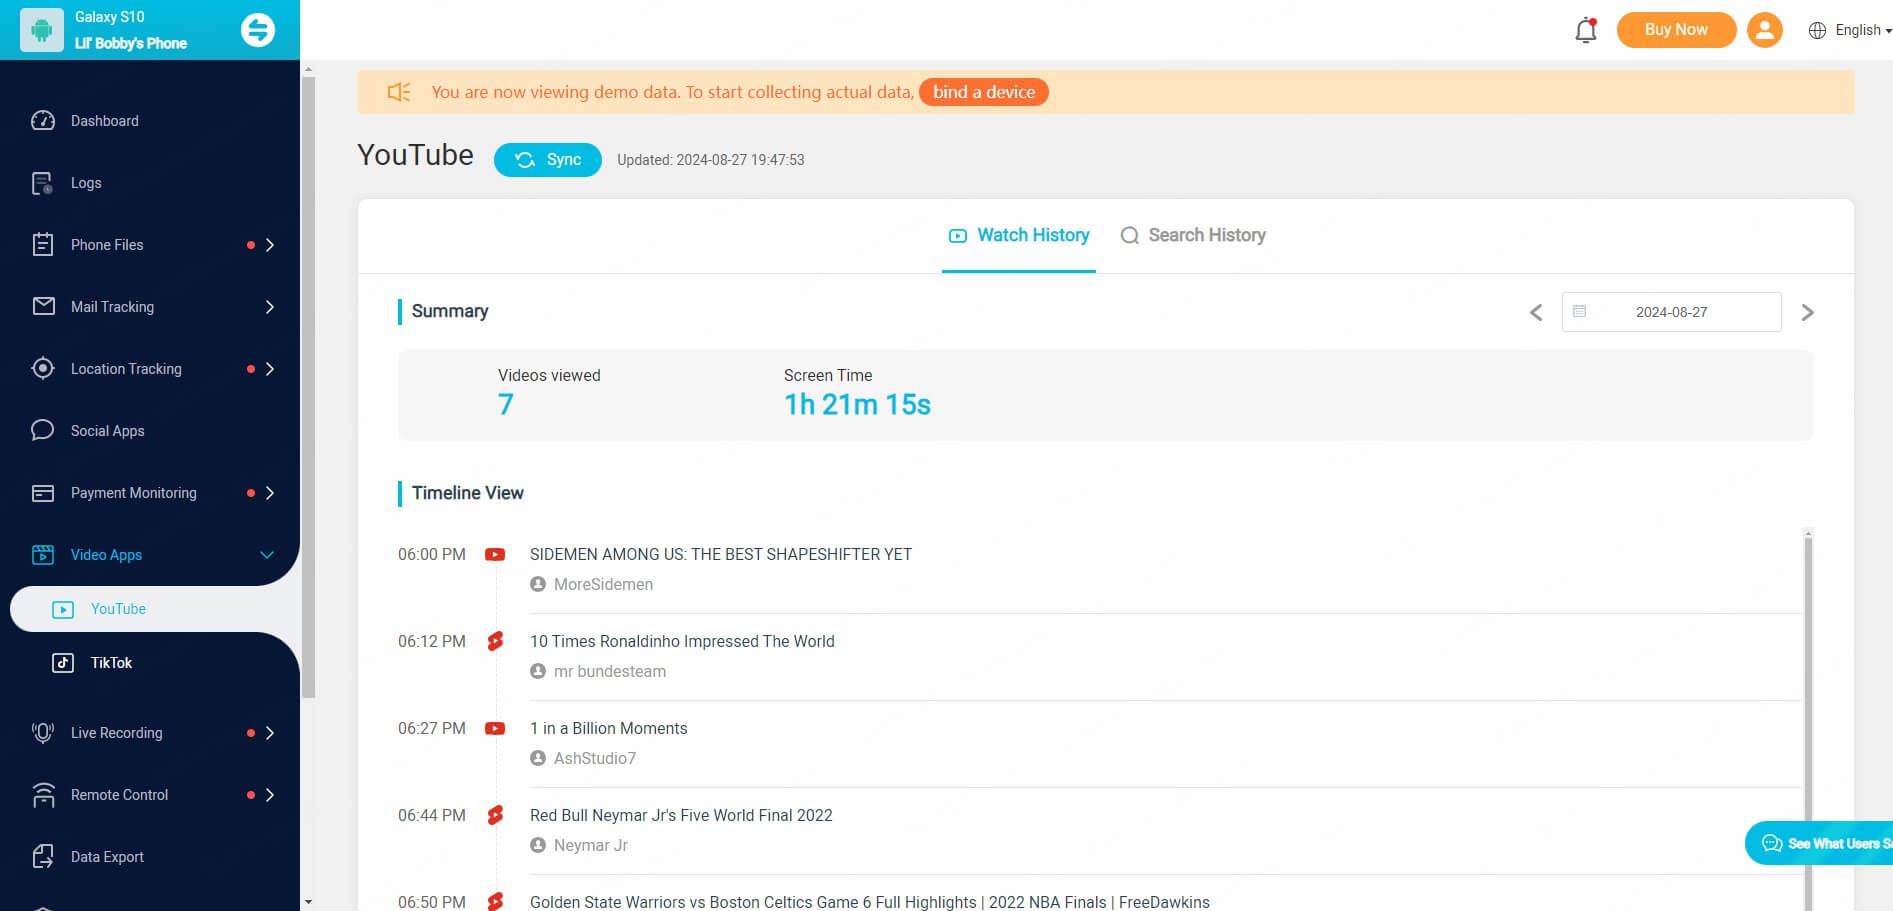Click the Data Export icon
The width and height of the screenshot is (1893, 911).
pos(43,857)
